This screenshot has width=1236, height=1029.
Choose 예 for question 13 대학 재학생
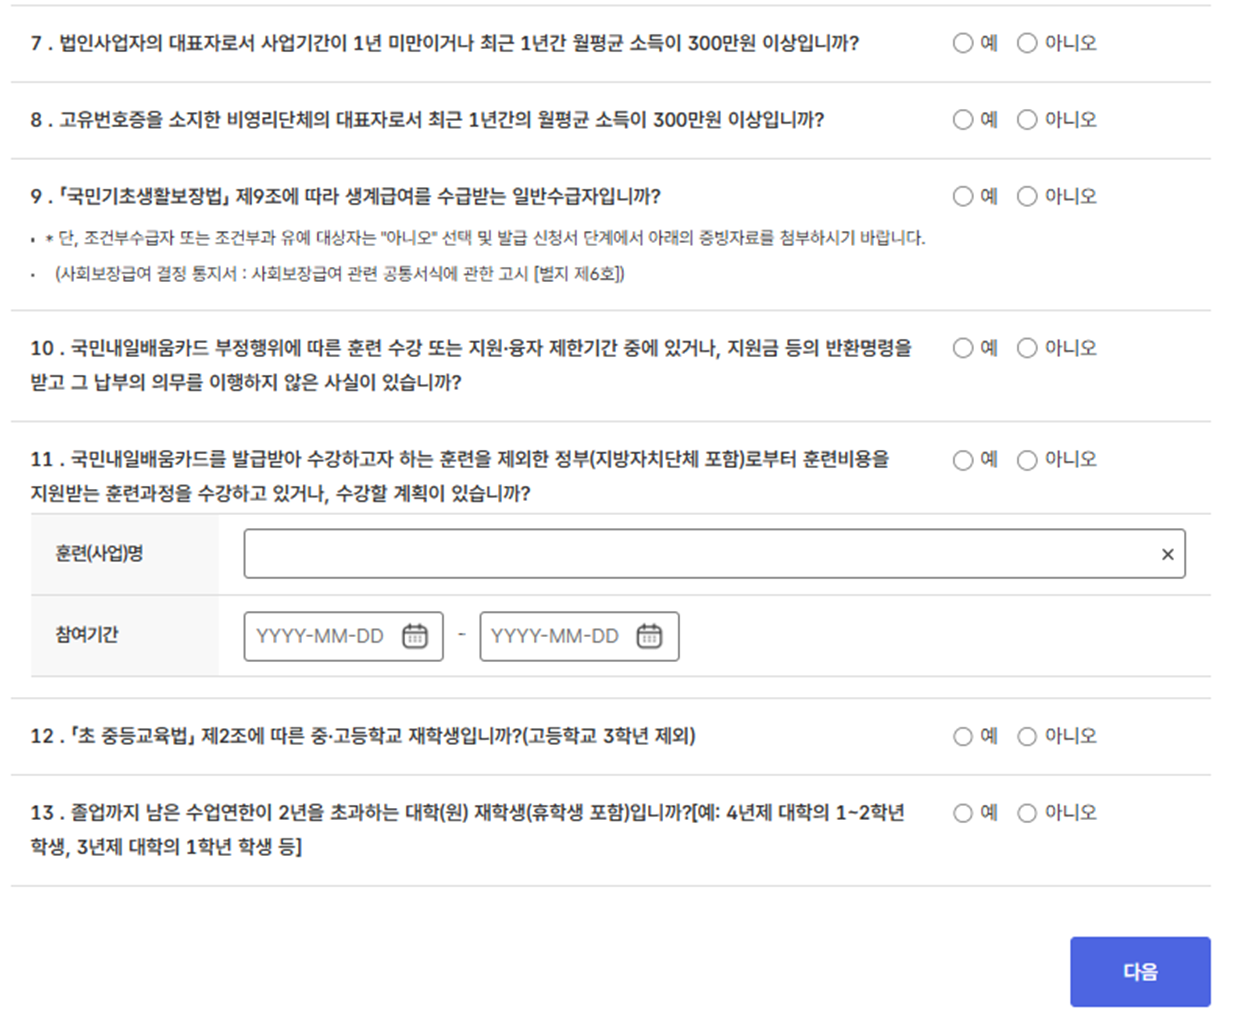click(963, 813)
